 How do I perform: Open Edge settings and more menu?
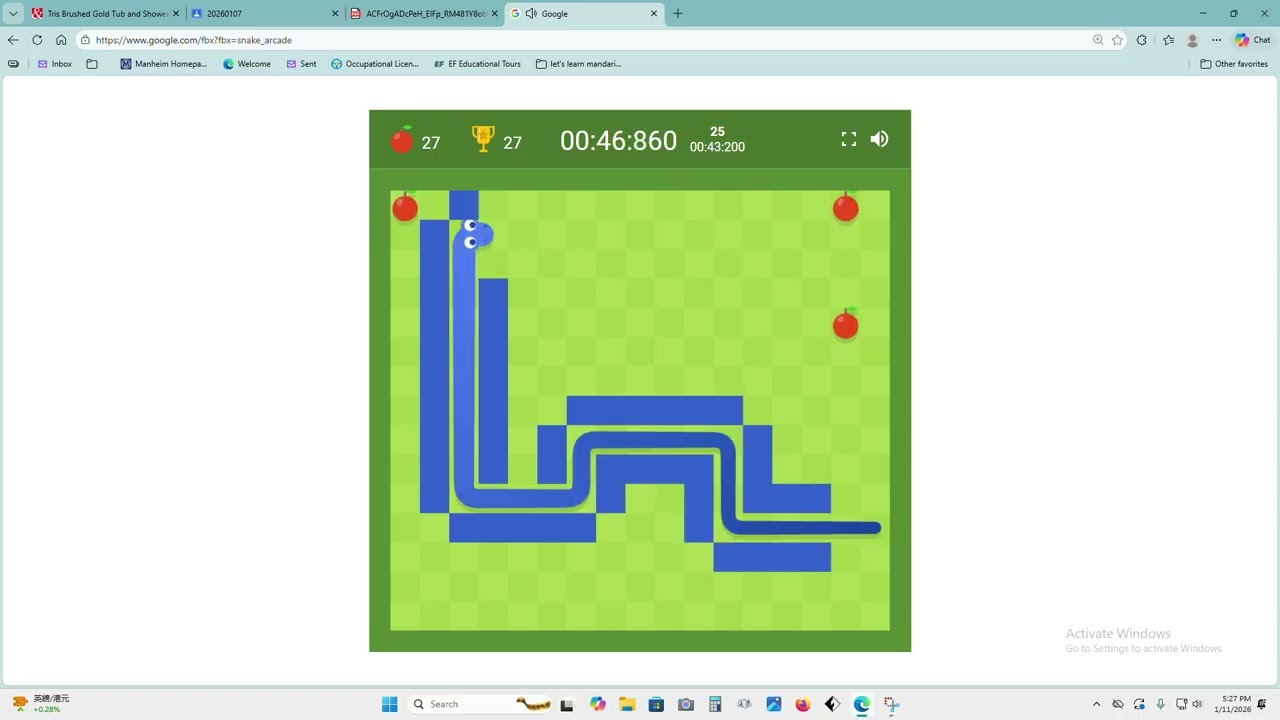click(1216, 40)
